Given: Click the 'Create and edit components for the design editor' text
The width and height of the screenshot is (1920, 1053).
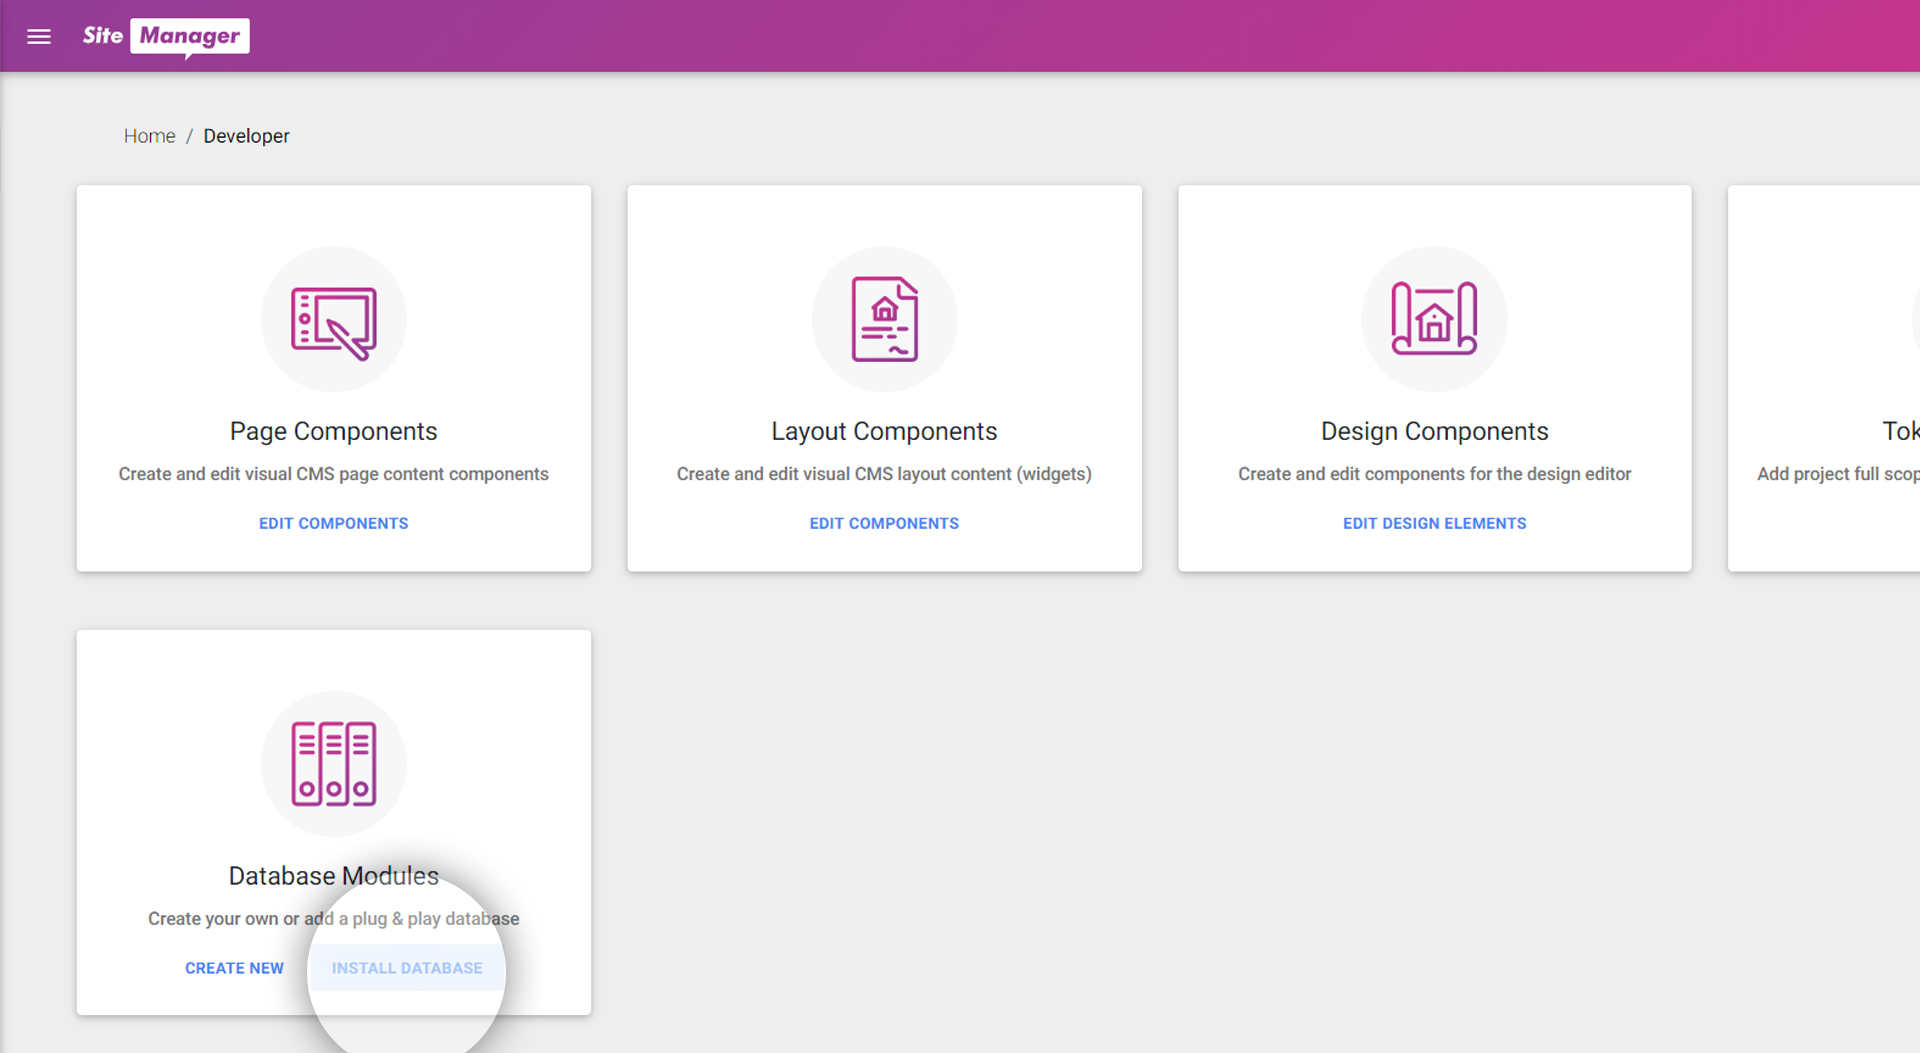Looking at the screenshot, I should 1434,474.
